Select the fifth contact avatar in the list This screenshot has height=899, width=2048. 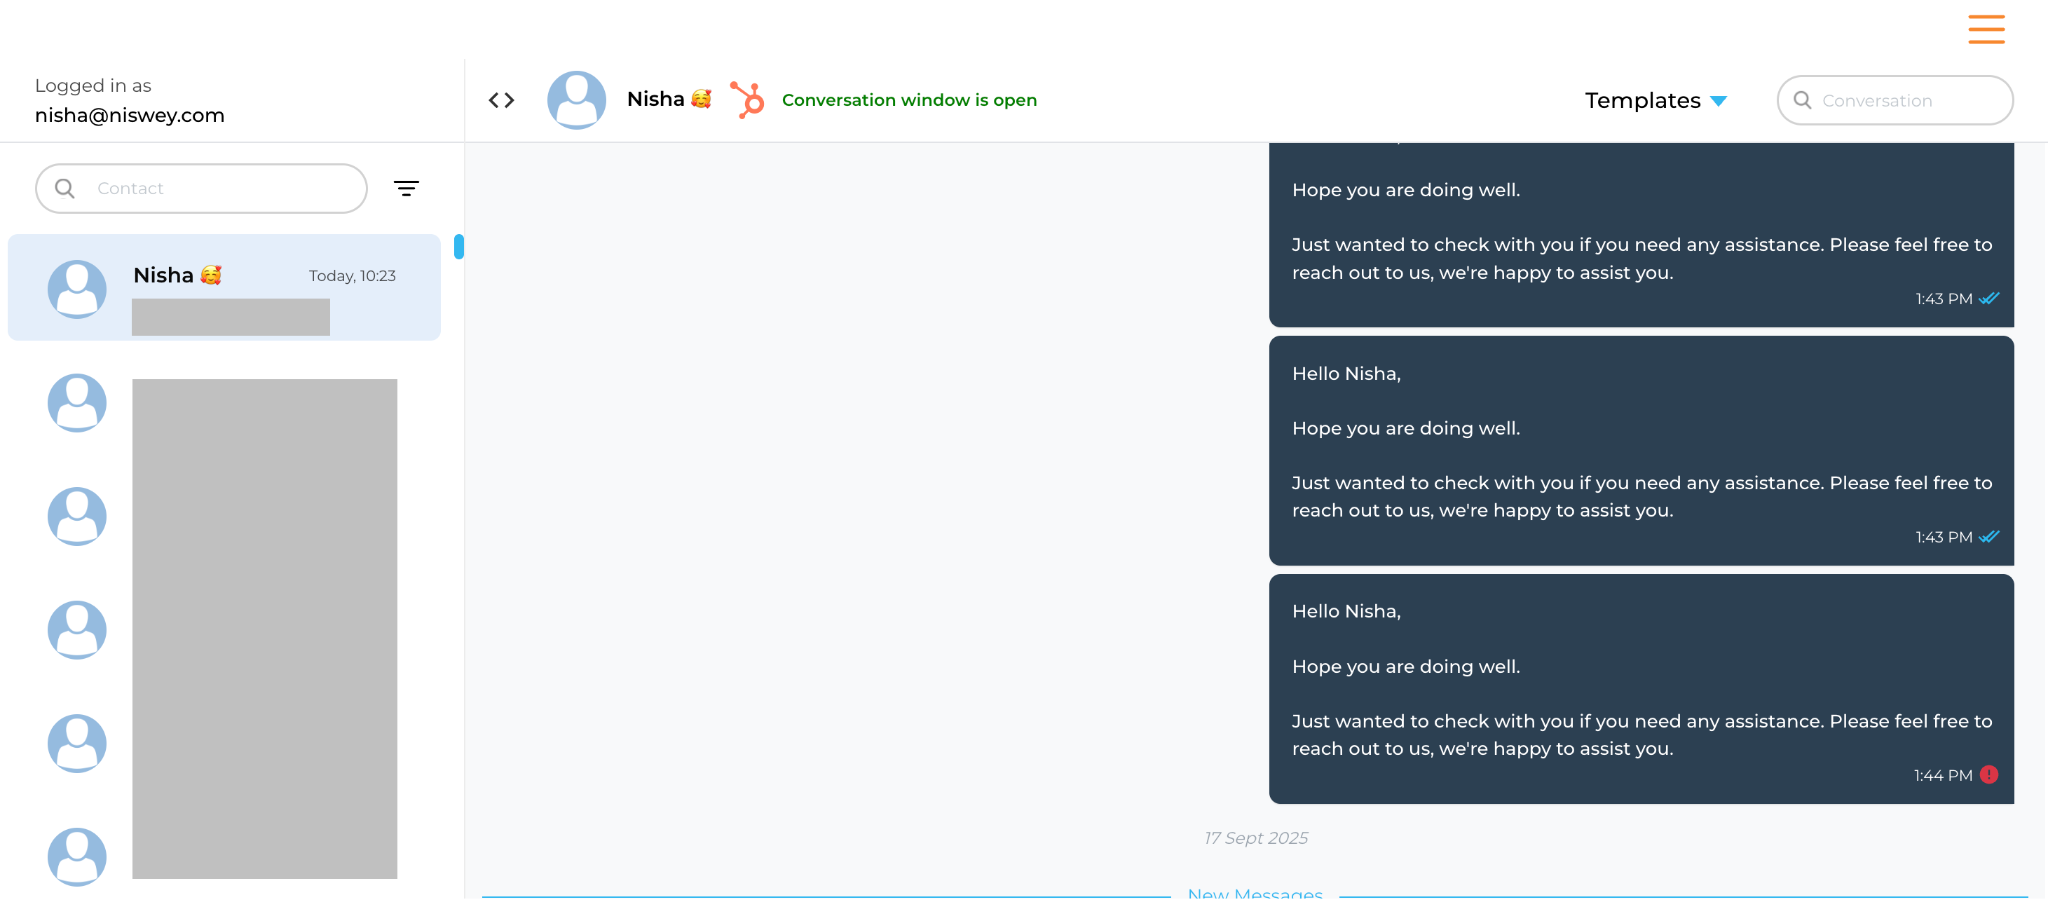(77, 743)
